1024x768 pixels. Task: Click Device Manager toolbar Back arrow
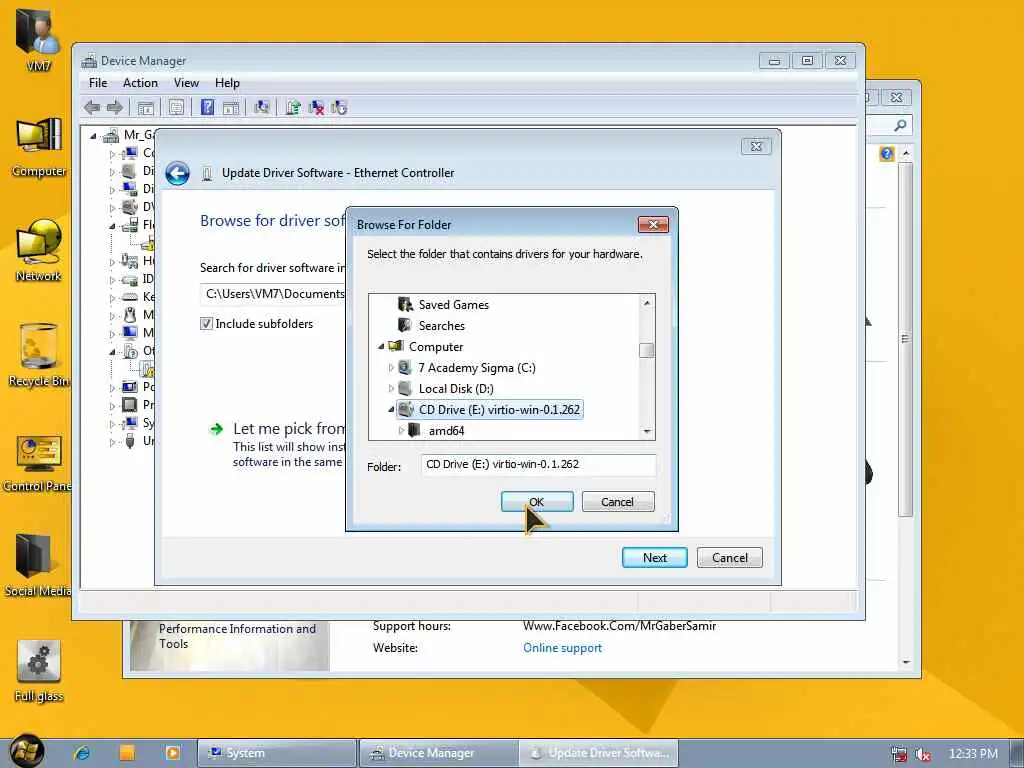92,108
